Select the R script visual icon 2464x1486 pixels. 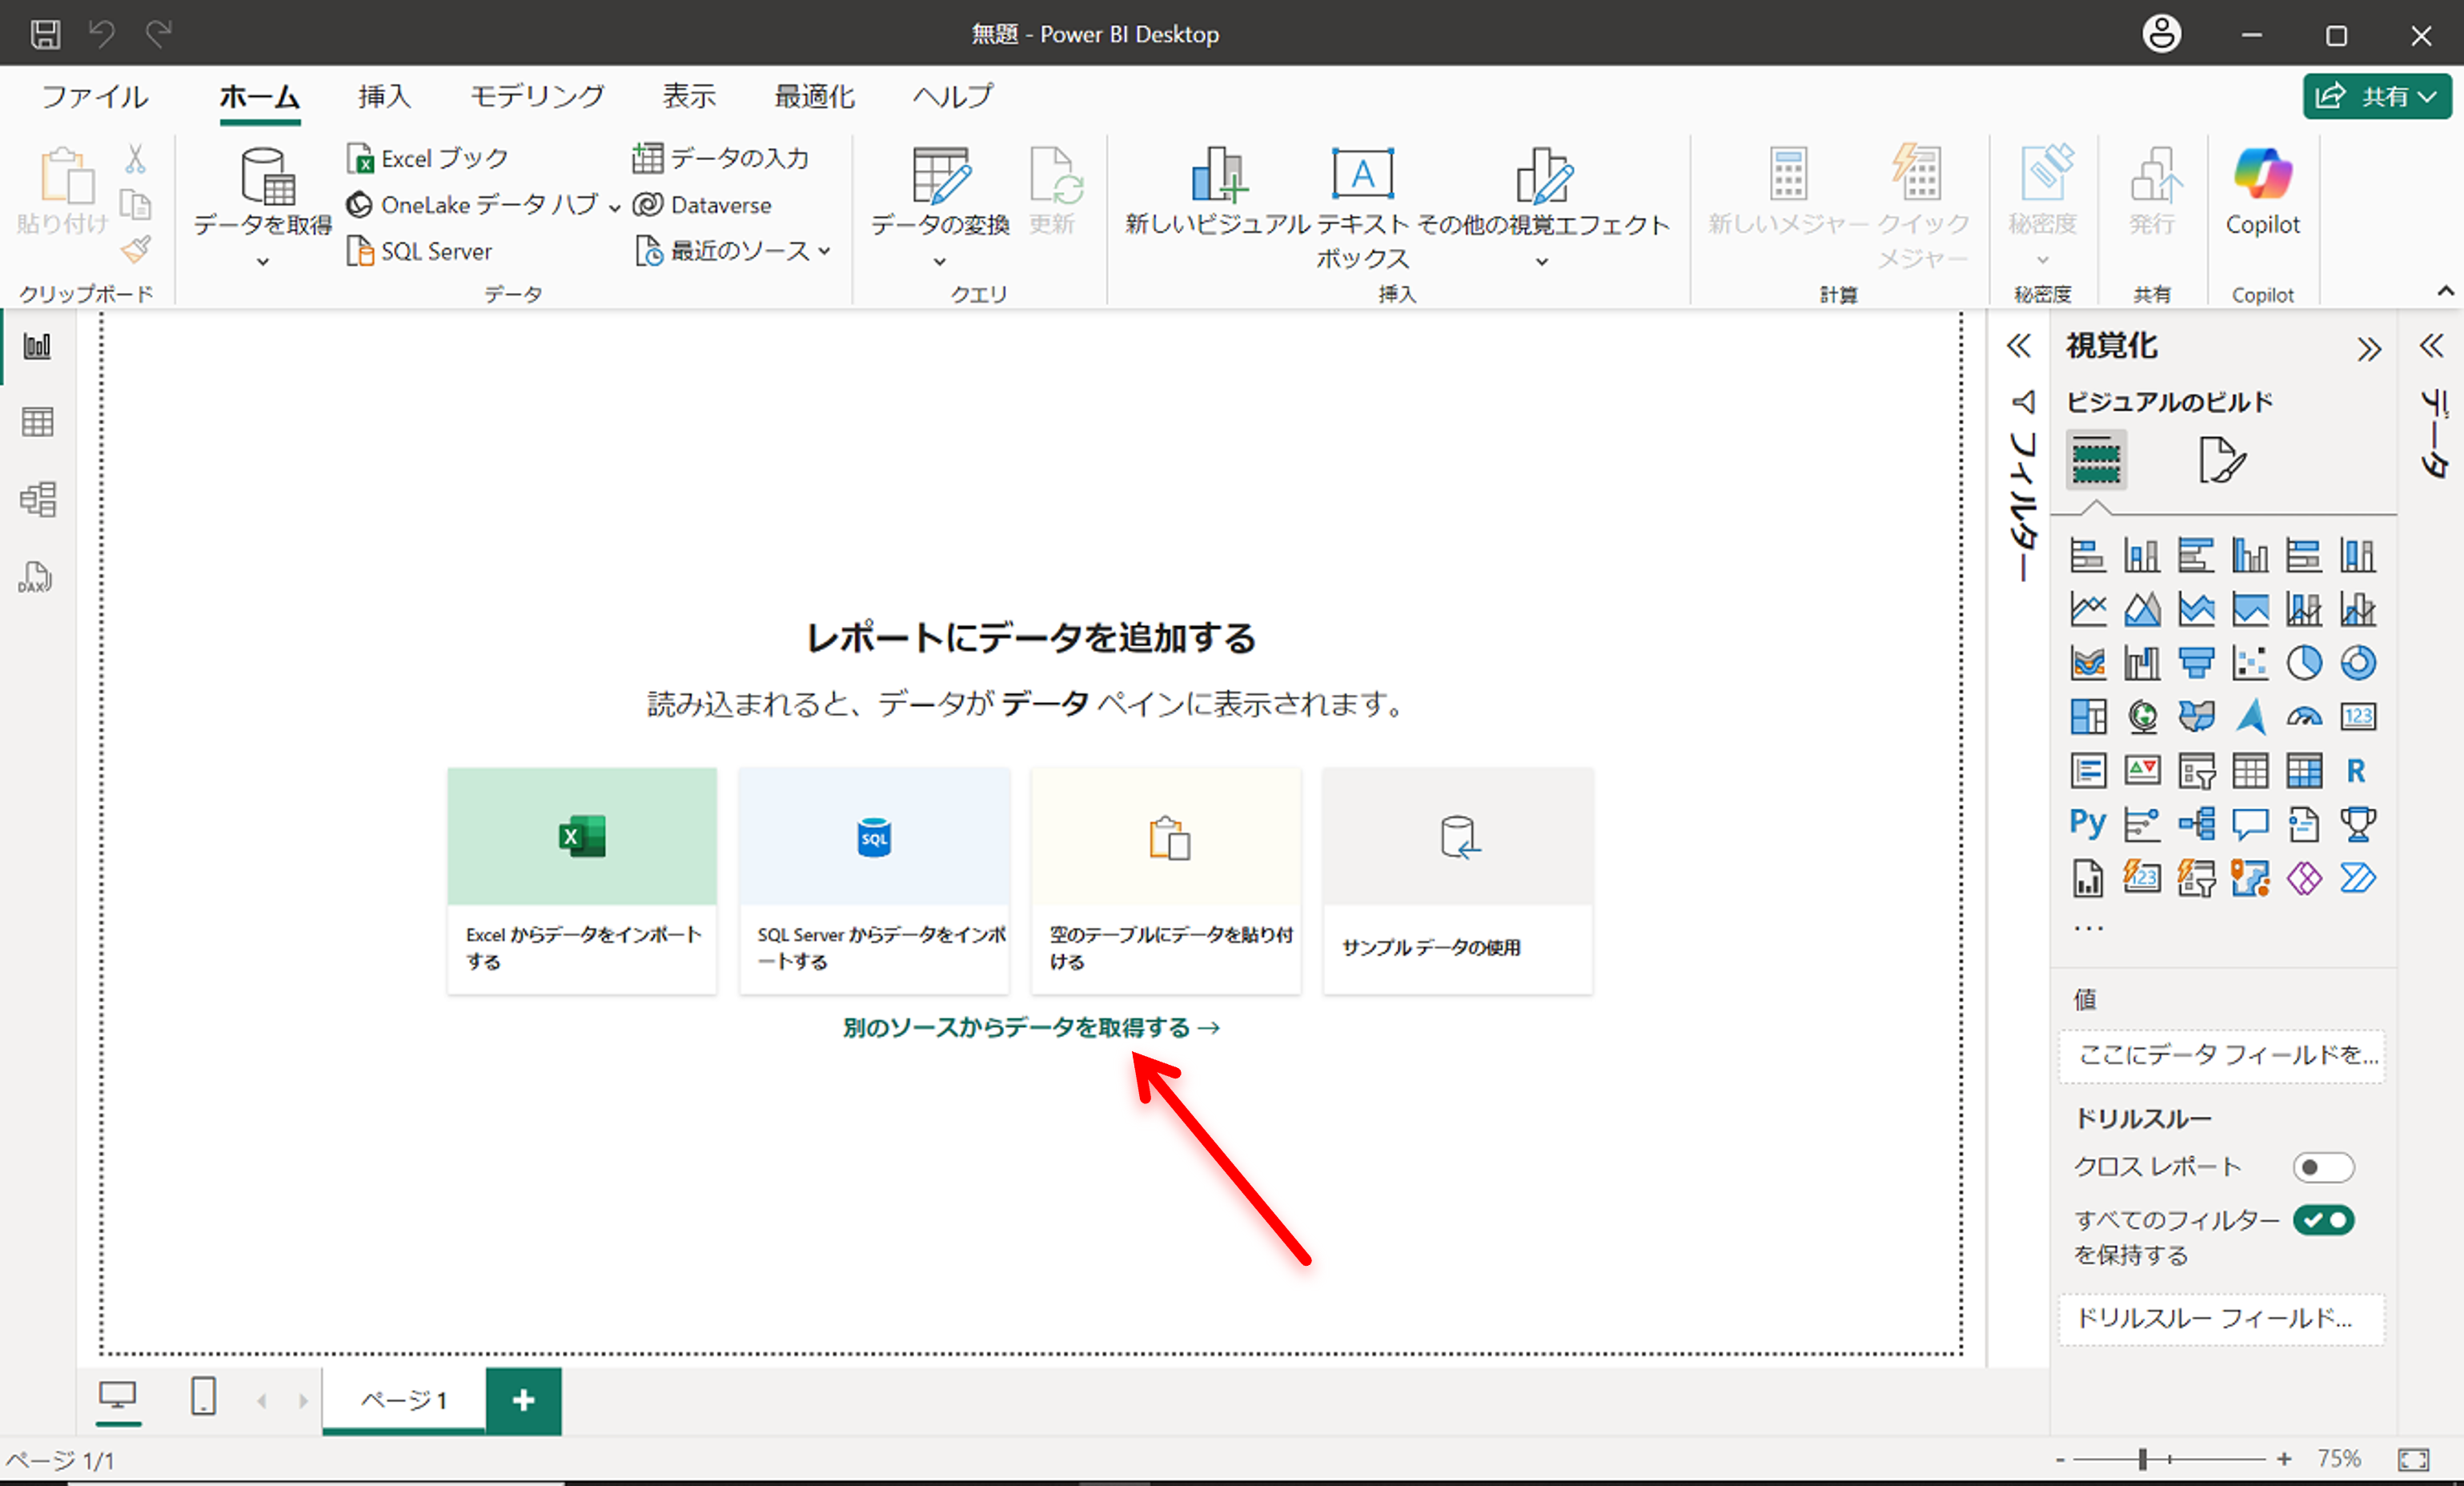coord(2357,771)
